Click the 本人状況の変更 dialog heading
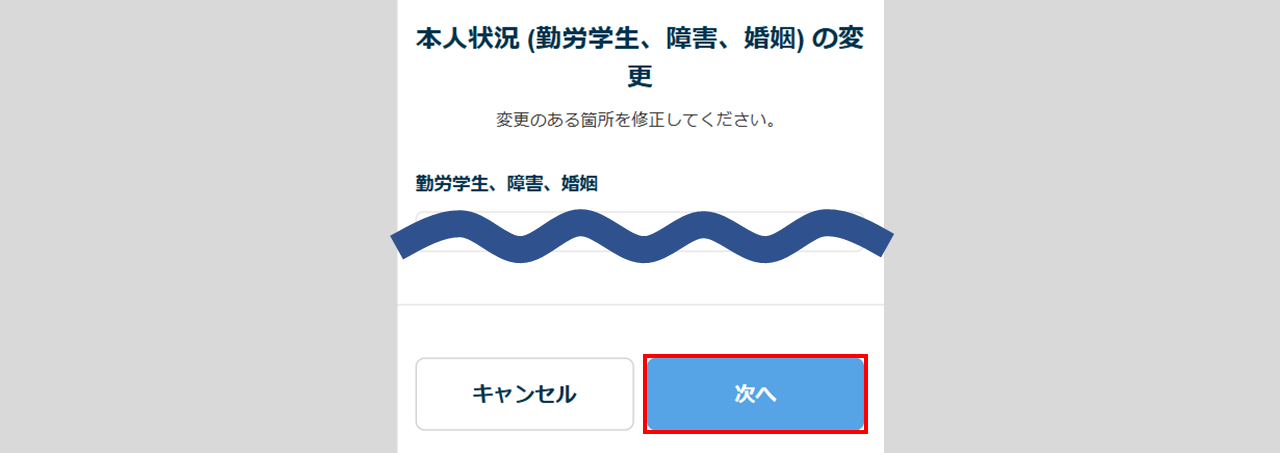The height and width of the screenshot is (453, 1280). click(640, 57)
